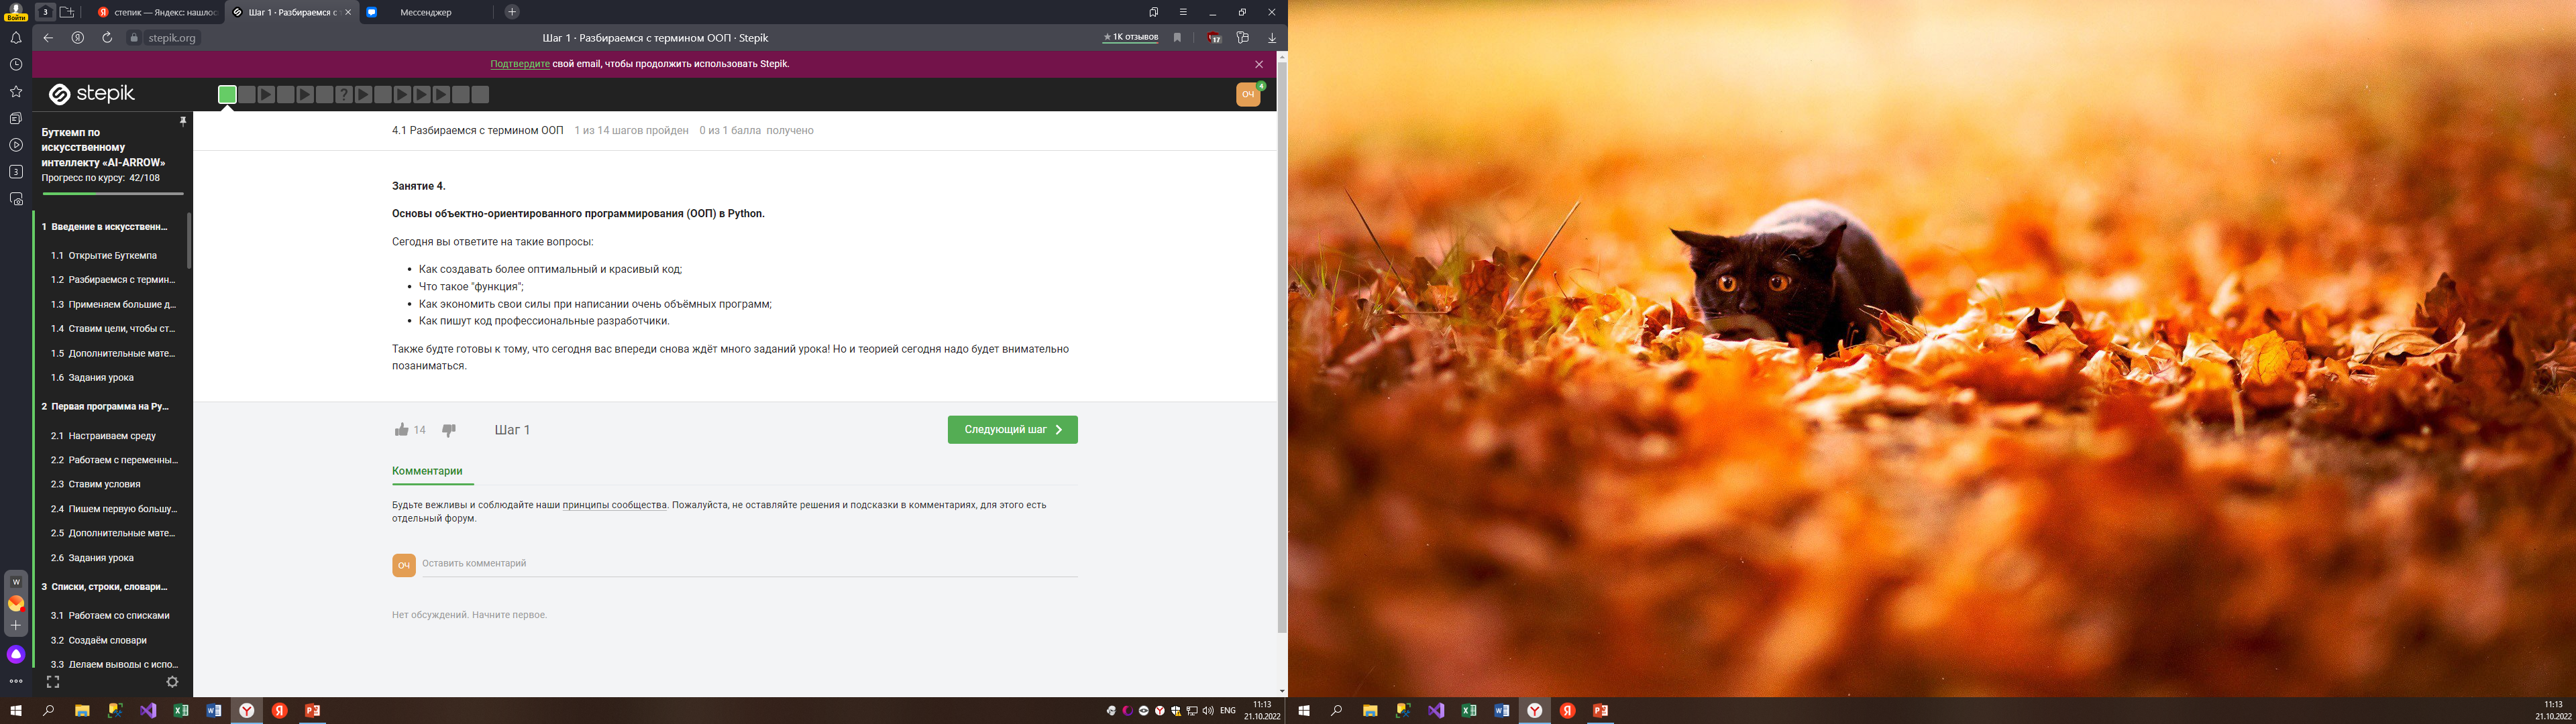The width and height of the screenshot is (2576, 724).
Task: Click the 'Оставить комментарий' input field
Action: [x=749, y=564]
